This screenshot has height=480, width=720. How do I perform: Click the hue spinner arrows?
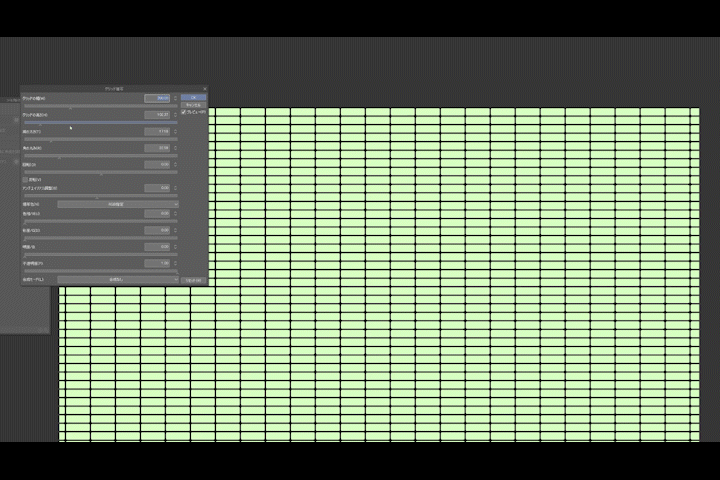pyautogui.click(x=175, y=214)
